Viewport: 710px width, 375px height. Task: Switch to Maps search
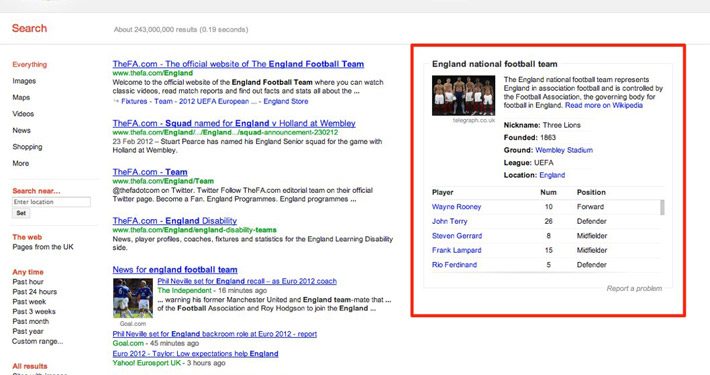pos(21,97)
